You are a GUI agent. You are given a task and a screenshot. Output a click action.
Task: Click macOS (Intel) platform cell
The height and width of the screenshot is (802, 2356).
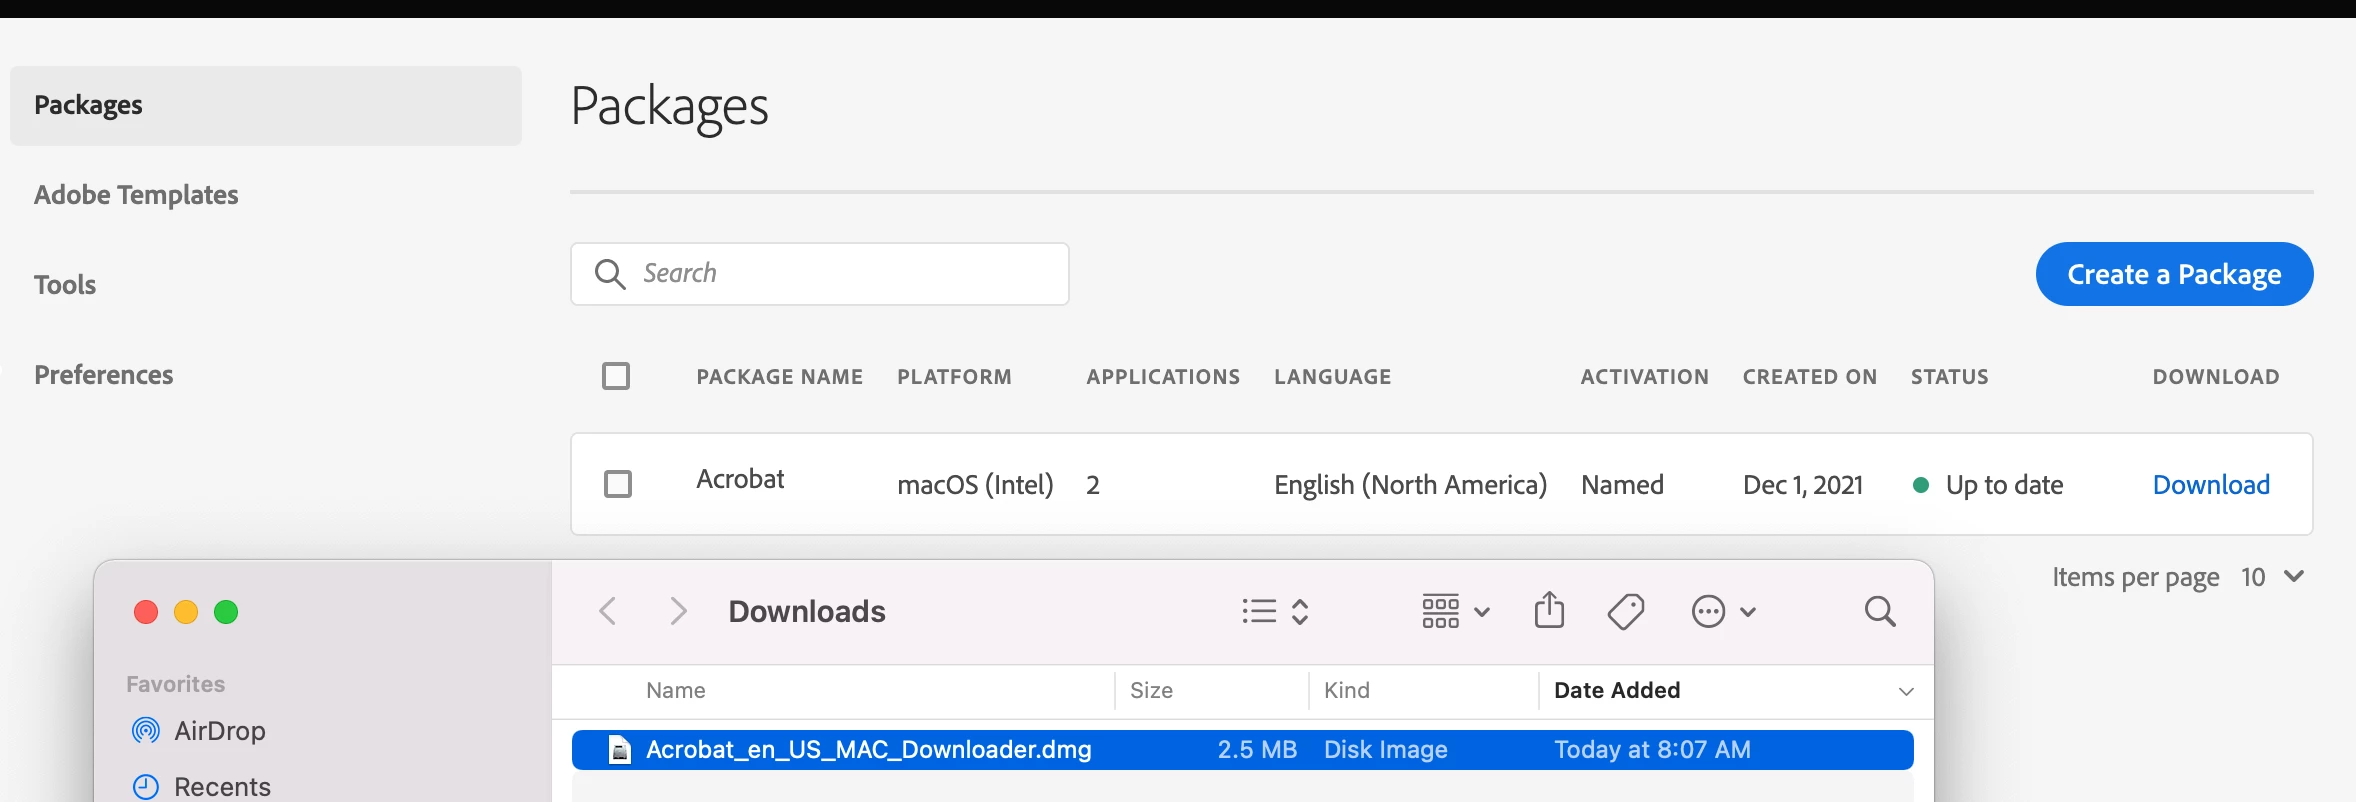coord(975,485)
